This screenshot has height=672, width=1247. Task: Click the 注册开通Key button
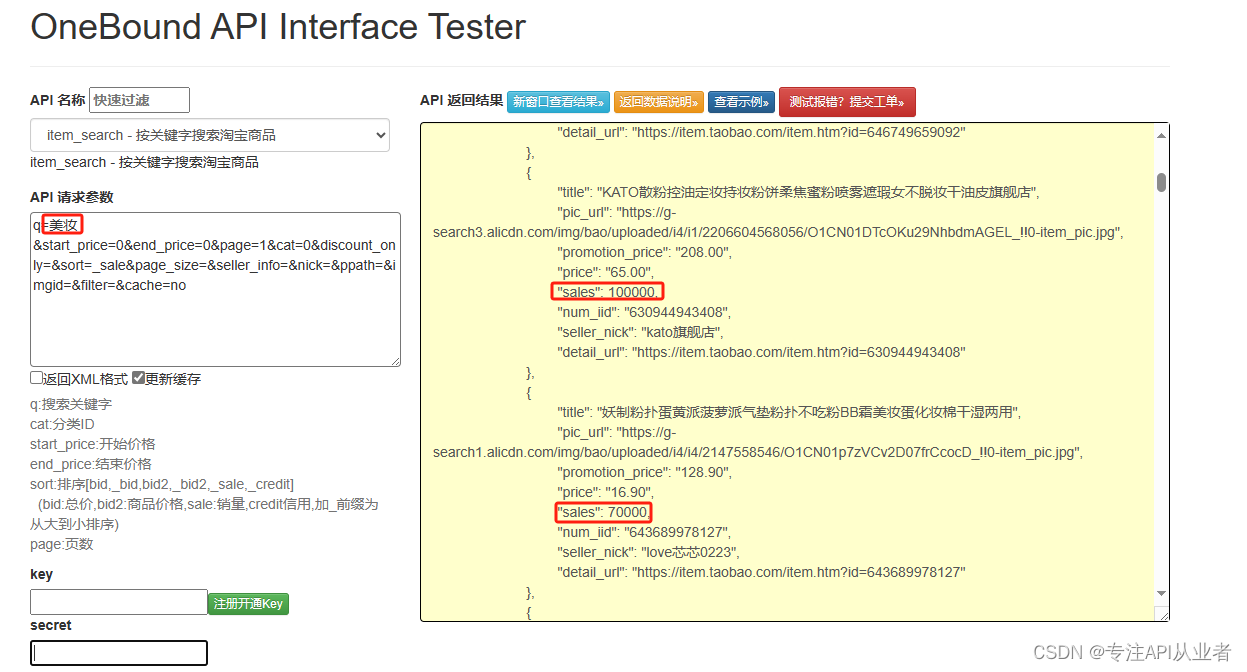pos(248,604)
